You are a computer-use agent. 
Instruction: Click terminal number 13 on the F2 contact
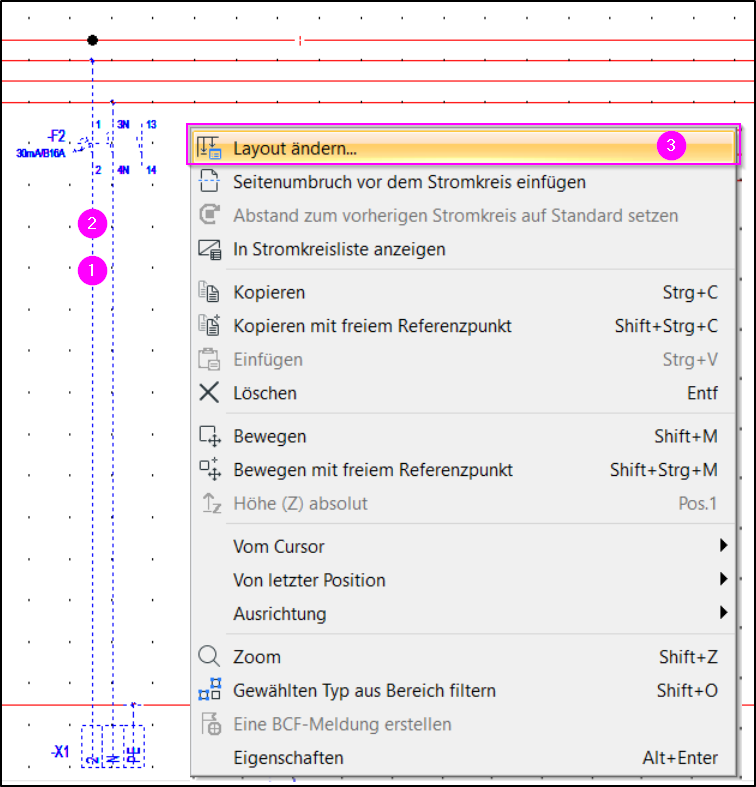pos(151,124)
